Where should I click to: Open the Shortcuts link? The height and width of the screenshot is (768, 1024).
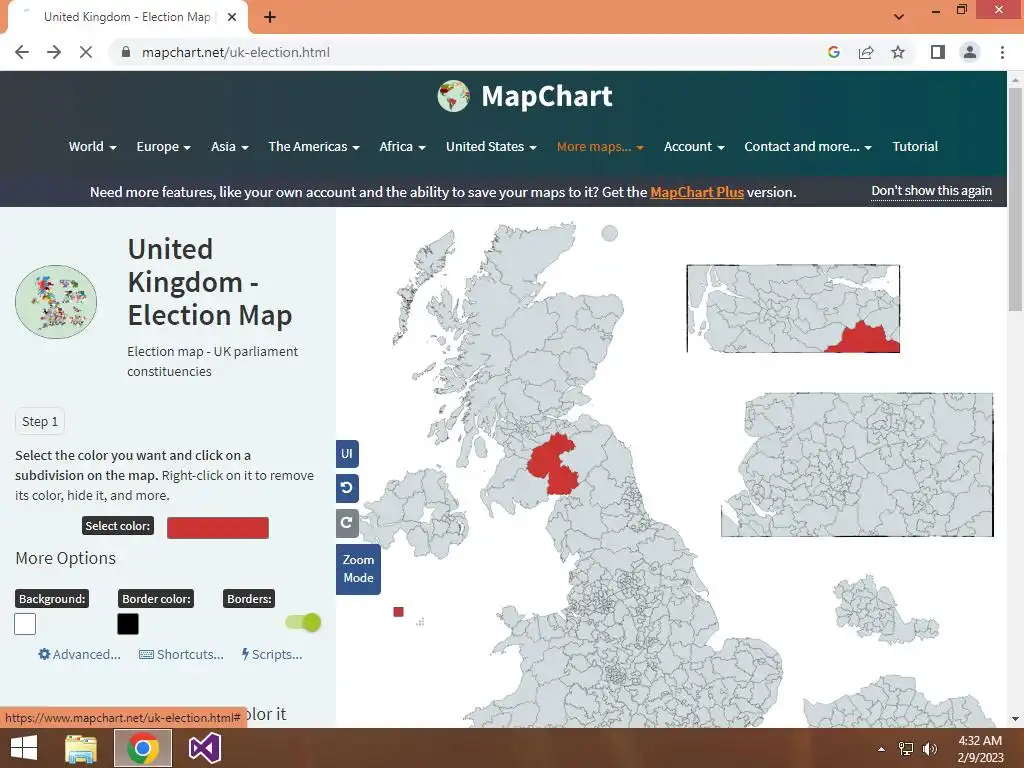coord(181,654)
